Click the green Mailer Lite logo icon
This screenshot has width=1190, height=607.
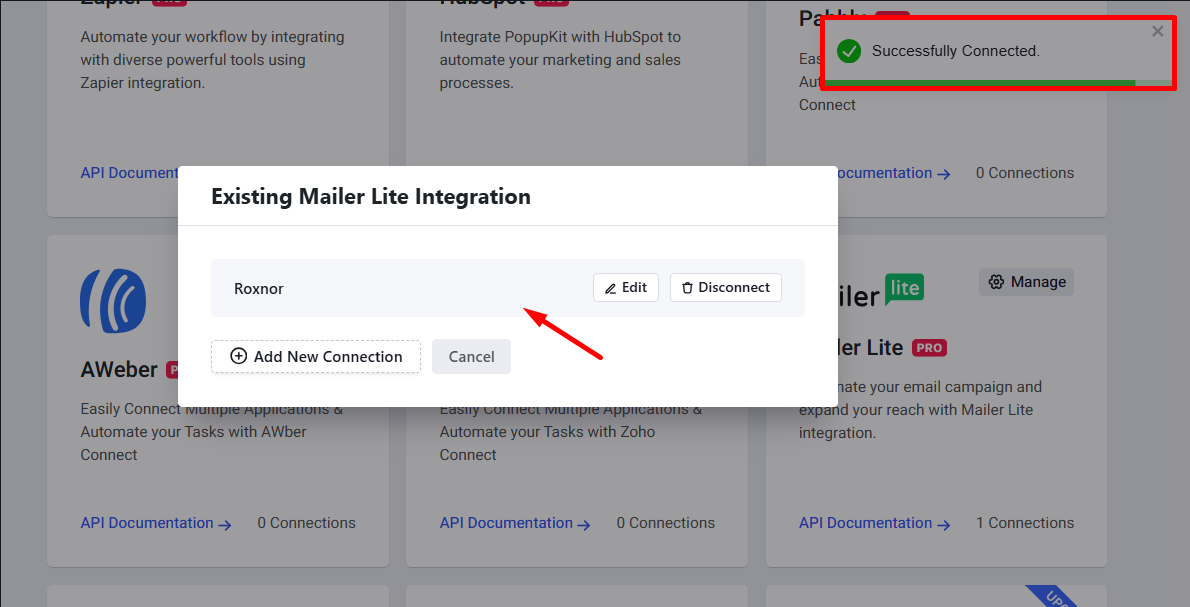(903, 290)
